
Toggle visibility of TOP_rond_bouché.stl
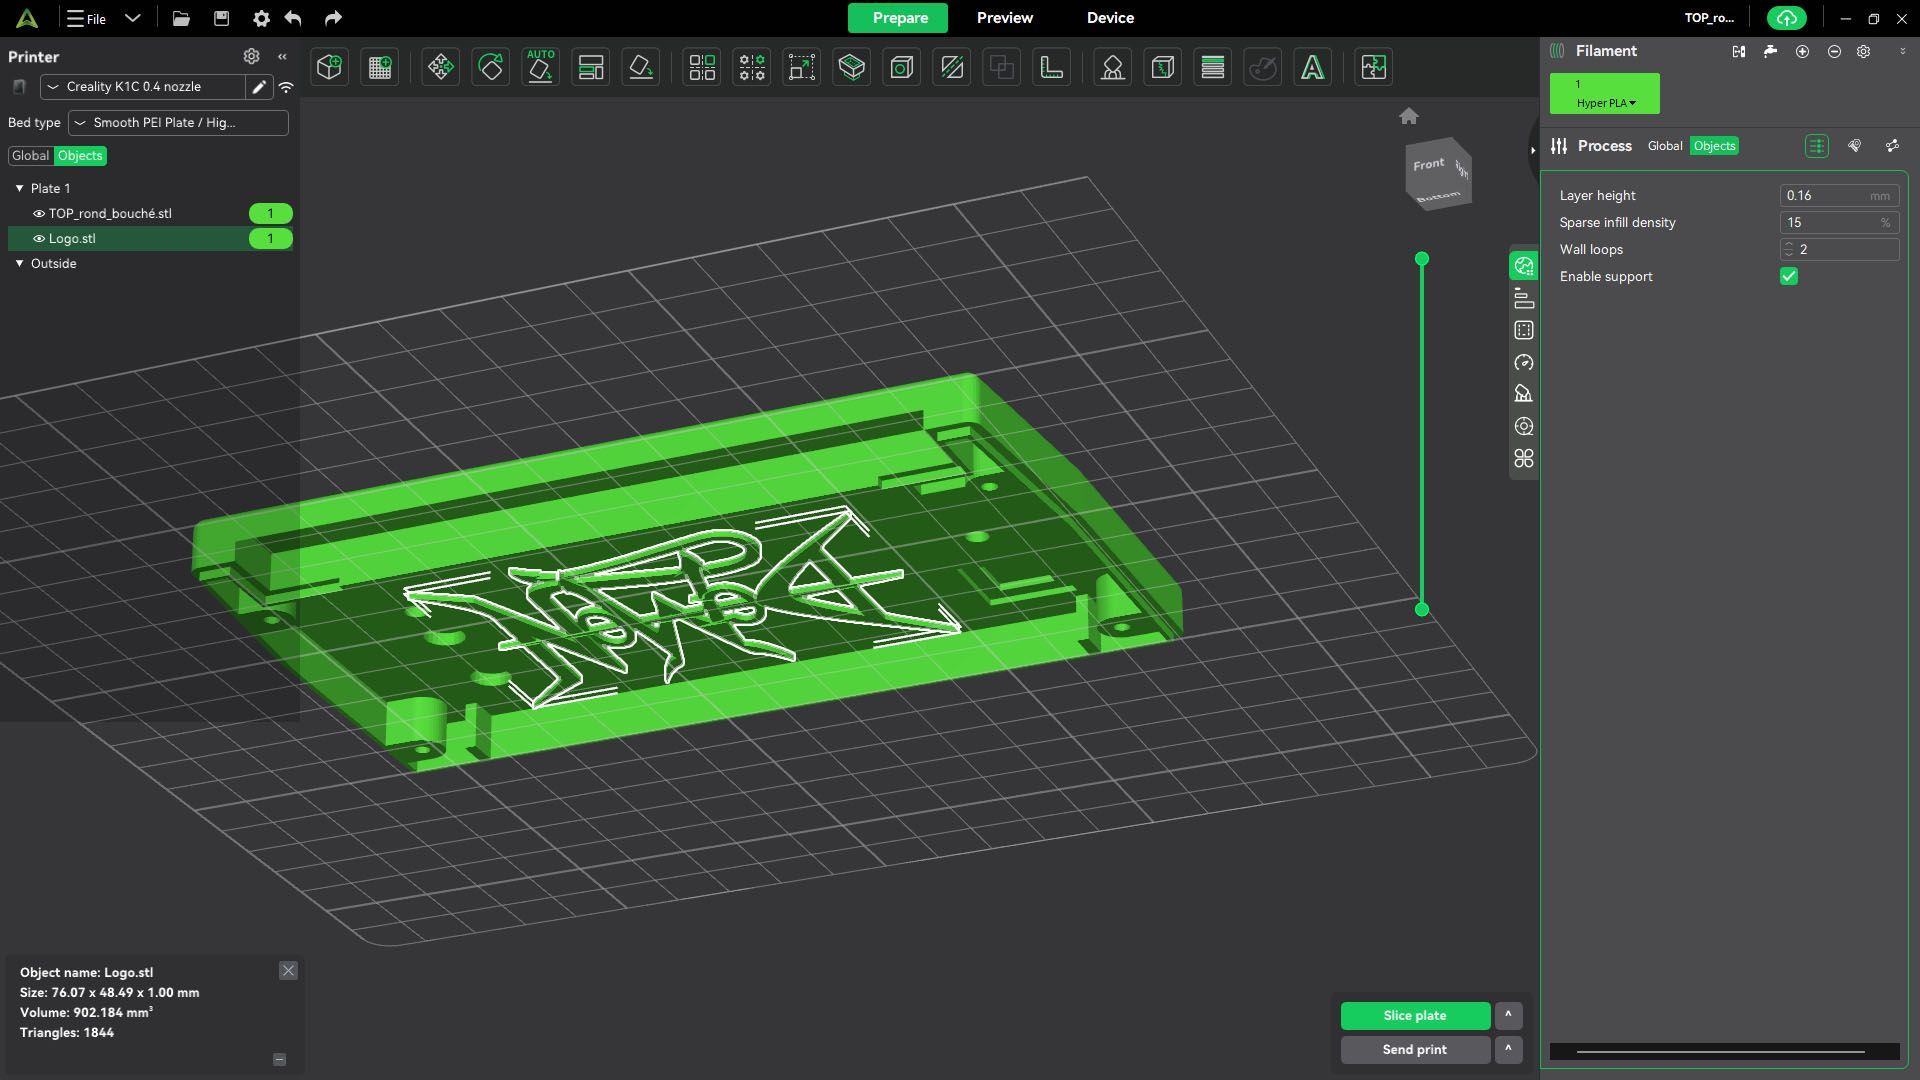39,214
